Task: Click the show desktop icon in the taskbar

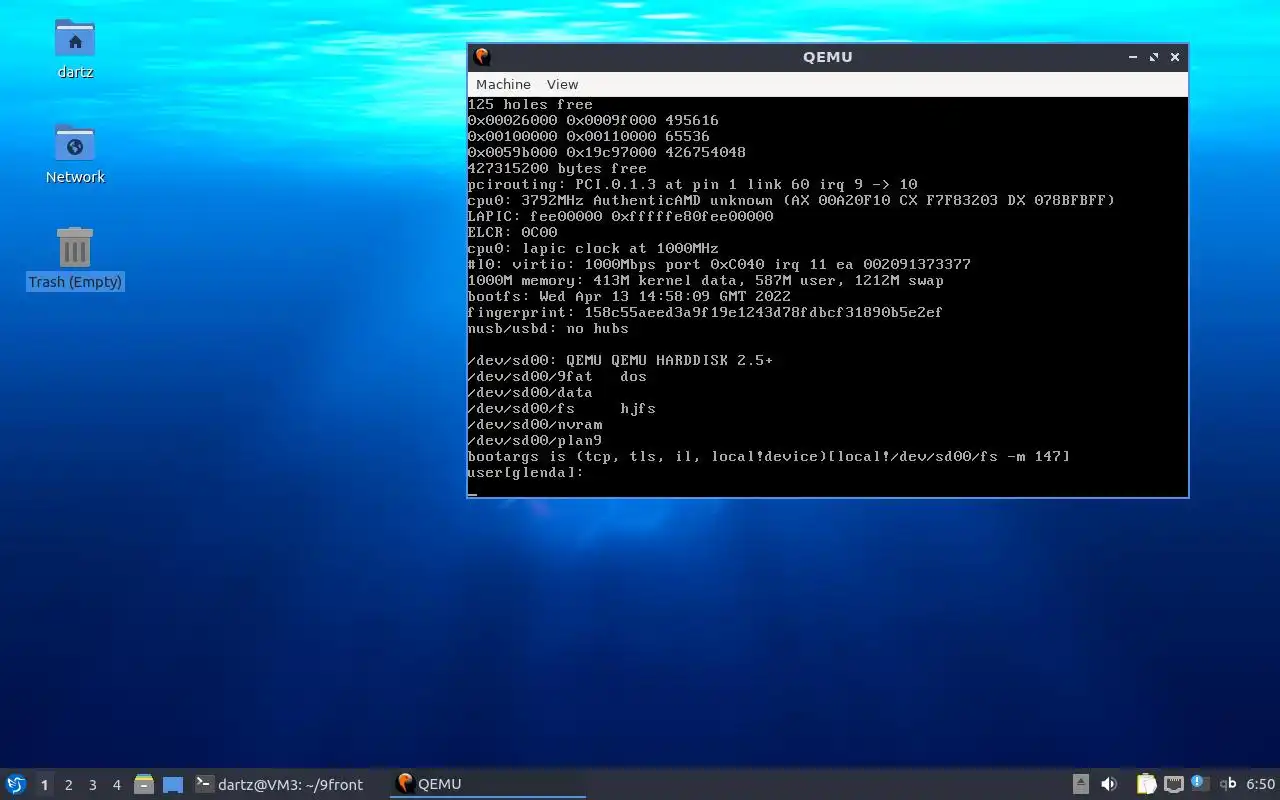Action: pos(173,784)
